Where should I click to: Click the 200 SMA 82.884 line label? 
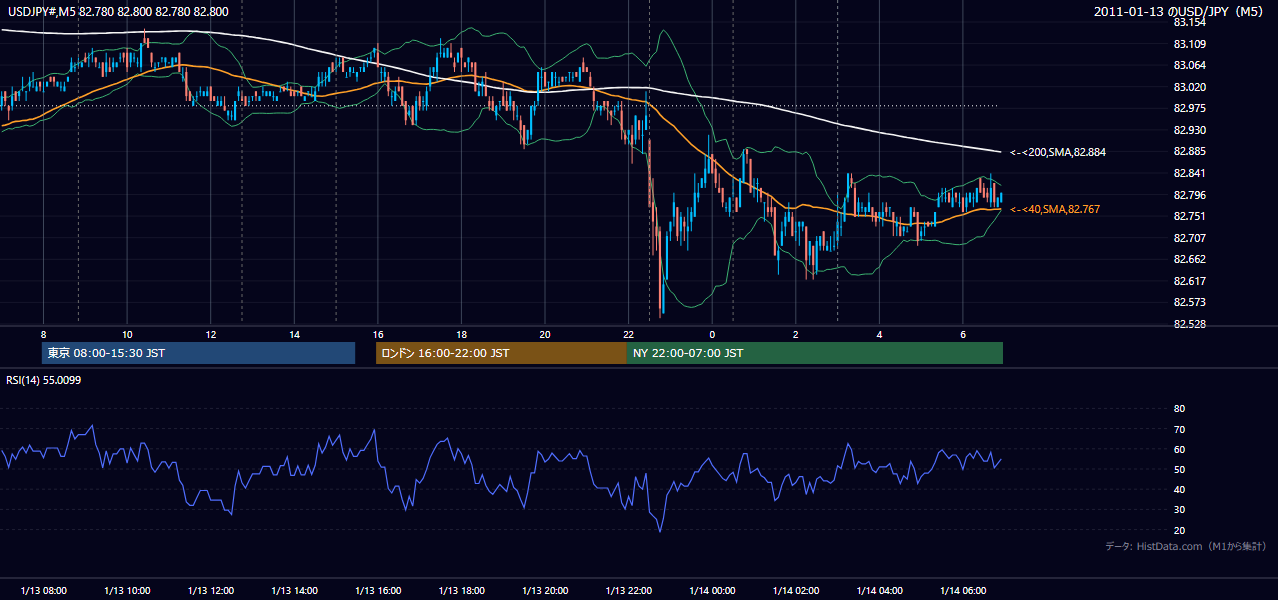pyautogui.click(x=1057, y=152)
